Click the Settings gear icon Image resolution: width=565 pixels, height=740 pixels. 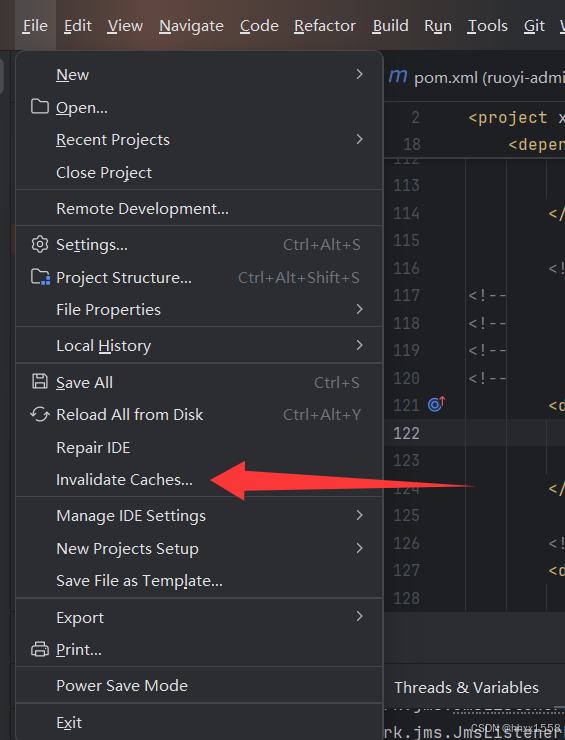(x=40, y=244)
